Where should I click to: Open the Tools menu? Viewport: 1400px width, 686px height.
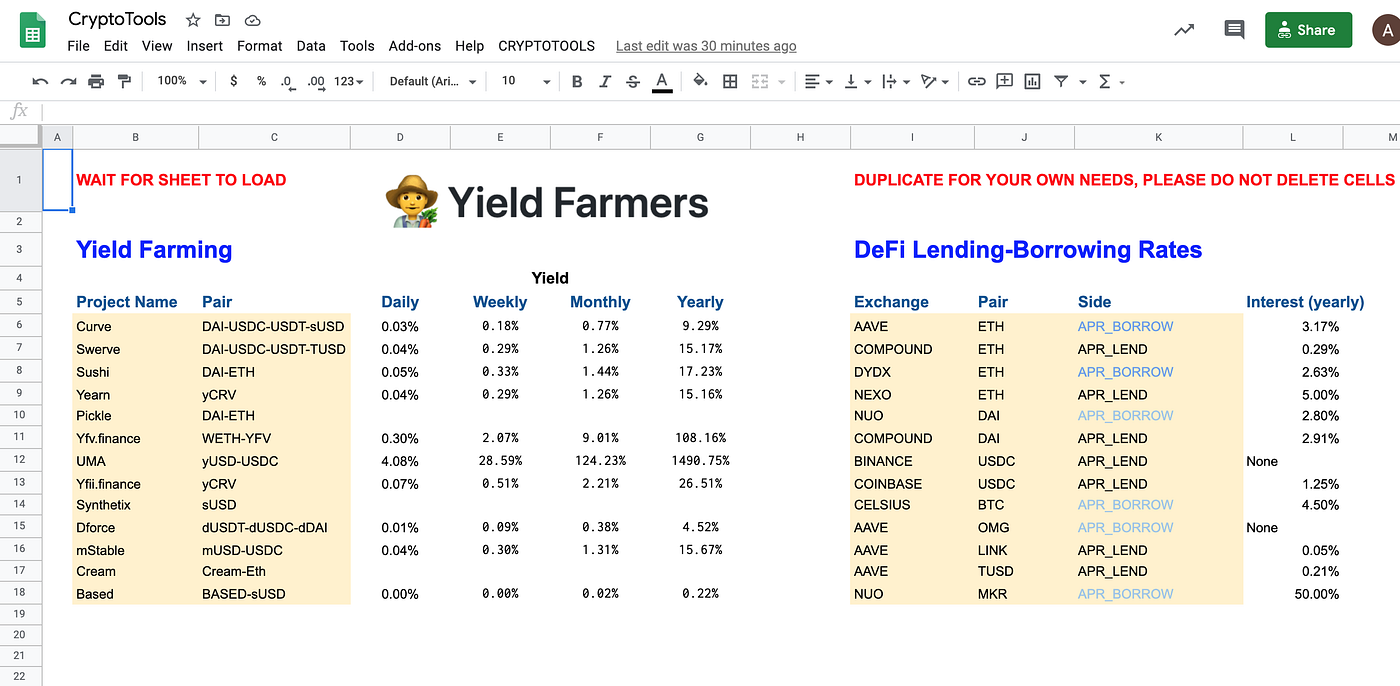tap(357, 46)
